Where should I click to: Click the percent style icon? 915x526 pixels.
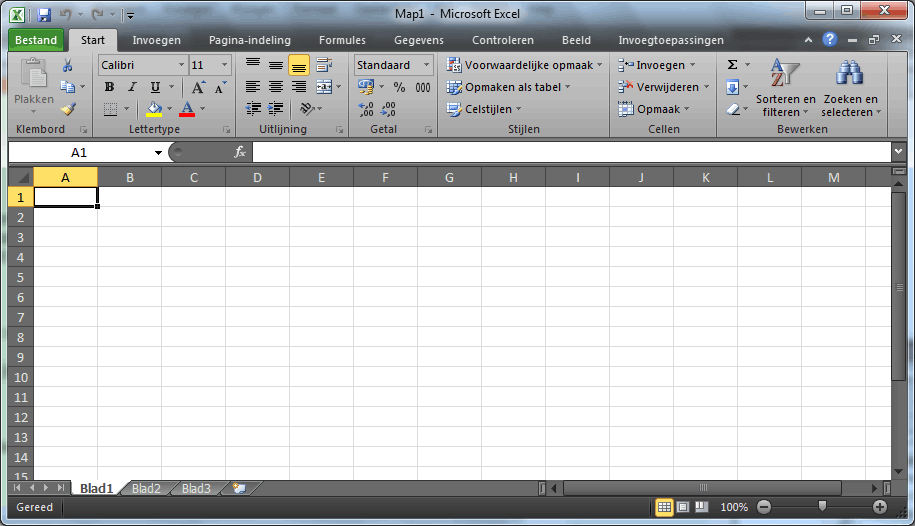[x=399, y=87]
